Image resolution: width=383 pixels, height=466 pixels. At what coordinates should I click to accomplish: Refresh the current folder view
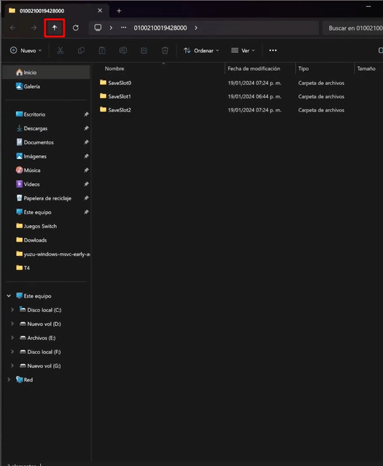click(76, 28)
